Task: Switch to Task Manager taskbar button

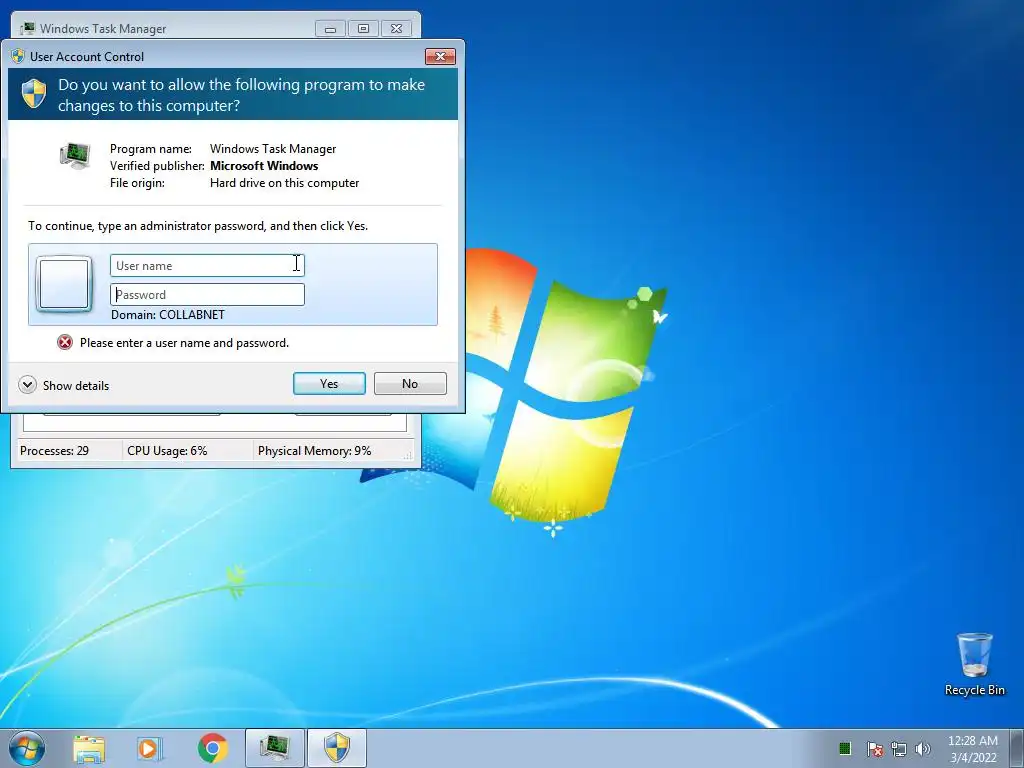Action: pyautogui.click(x=274, y=748)
